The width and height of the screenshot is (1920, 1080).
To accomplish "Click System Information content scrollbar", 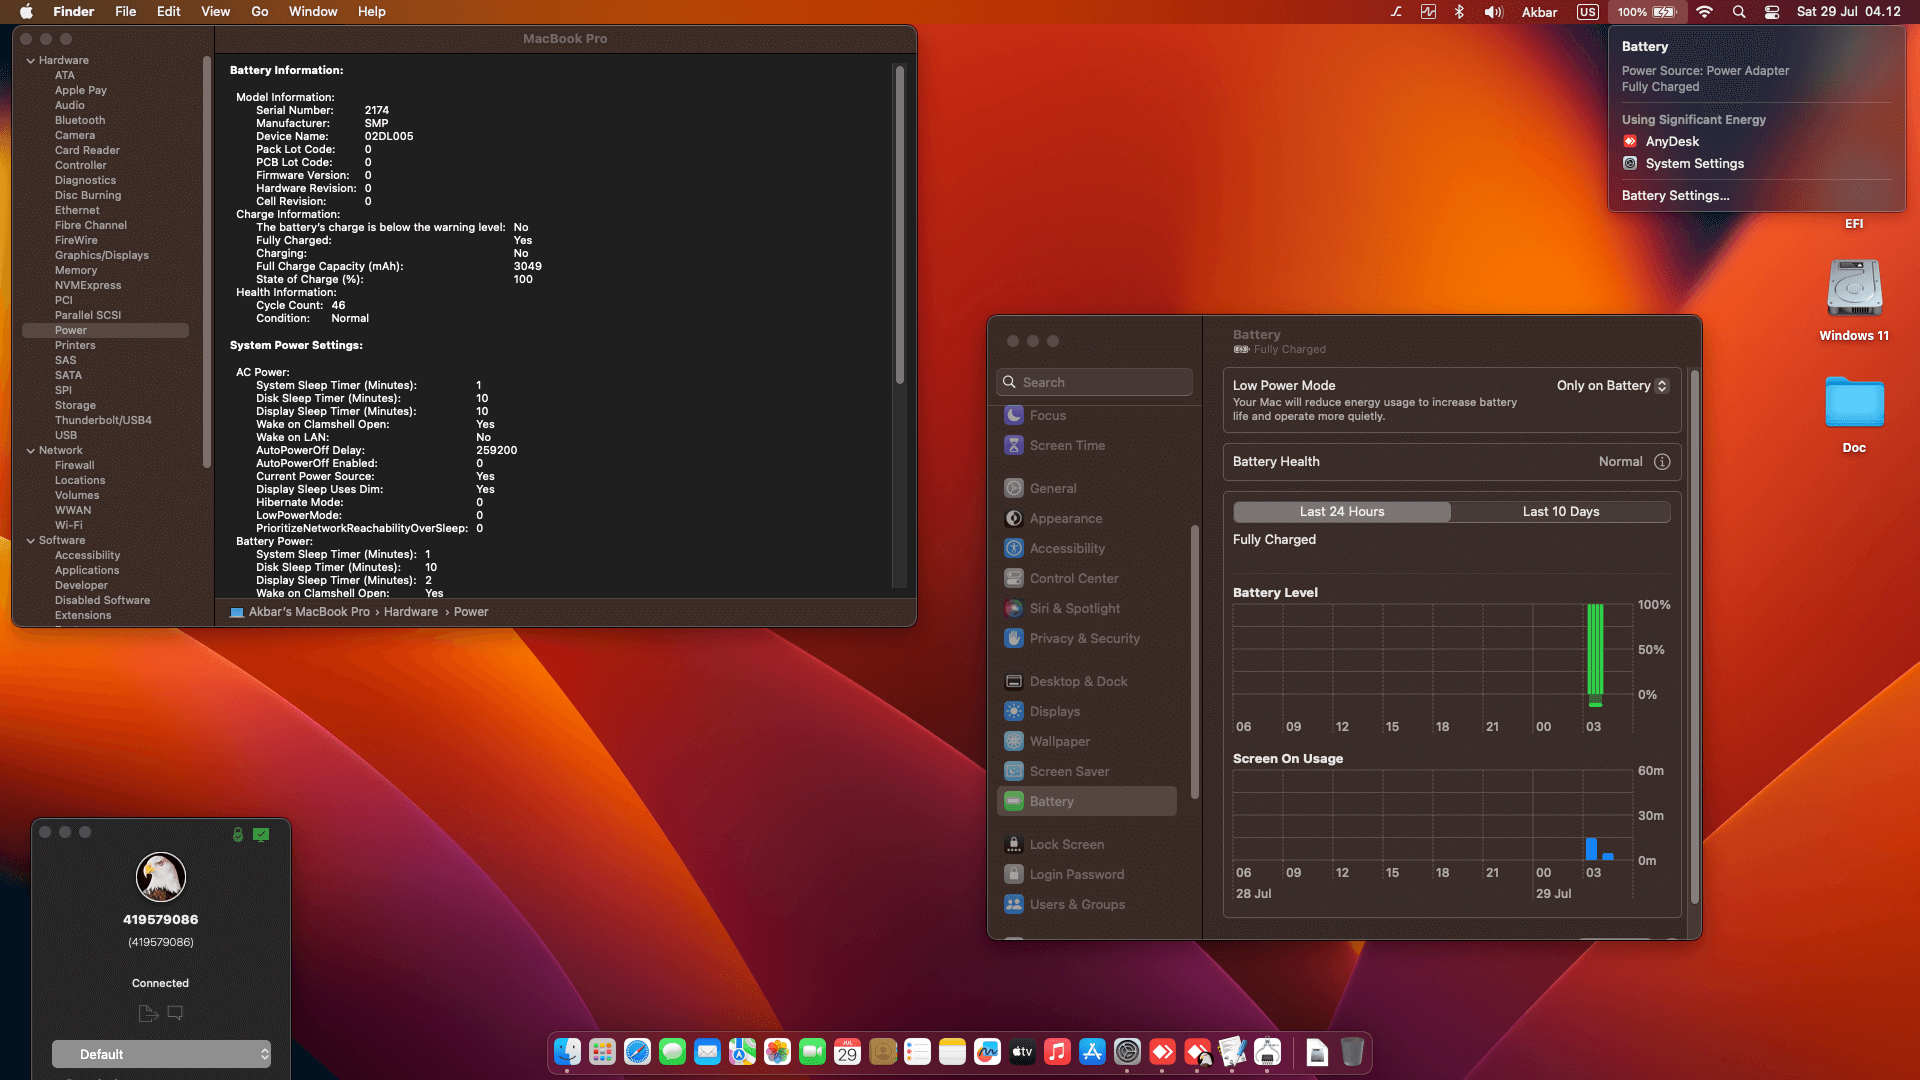I will pos(900,224).
